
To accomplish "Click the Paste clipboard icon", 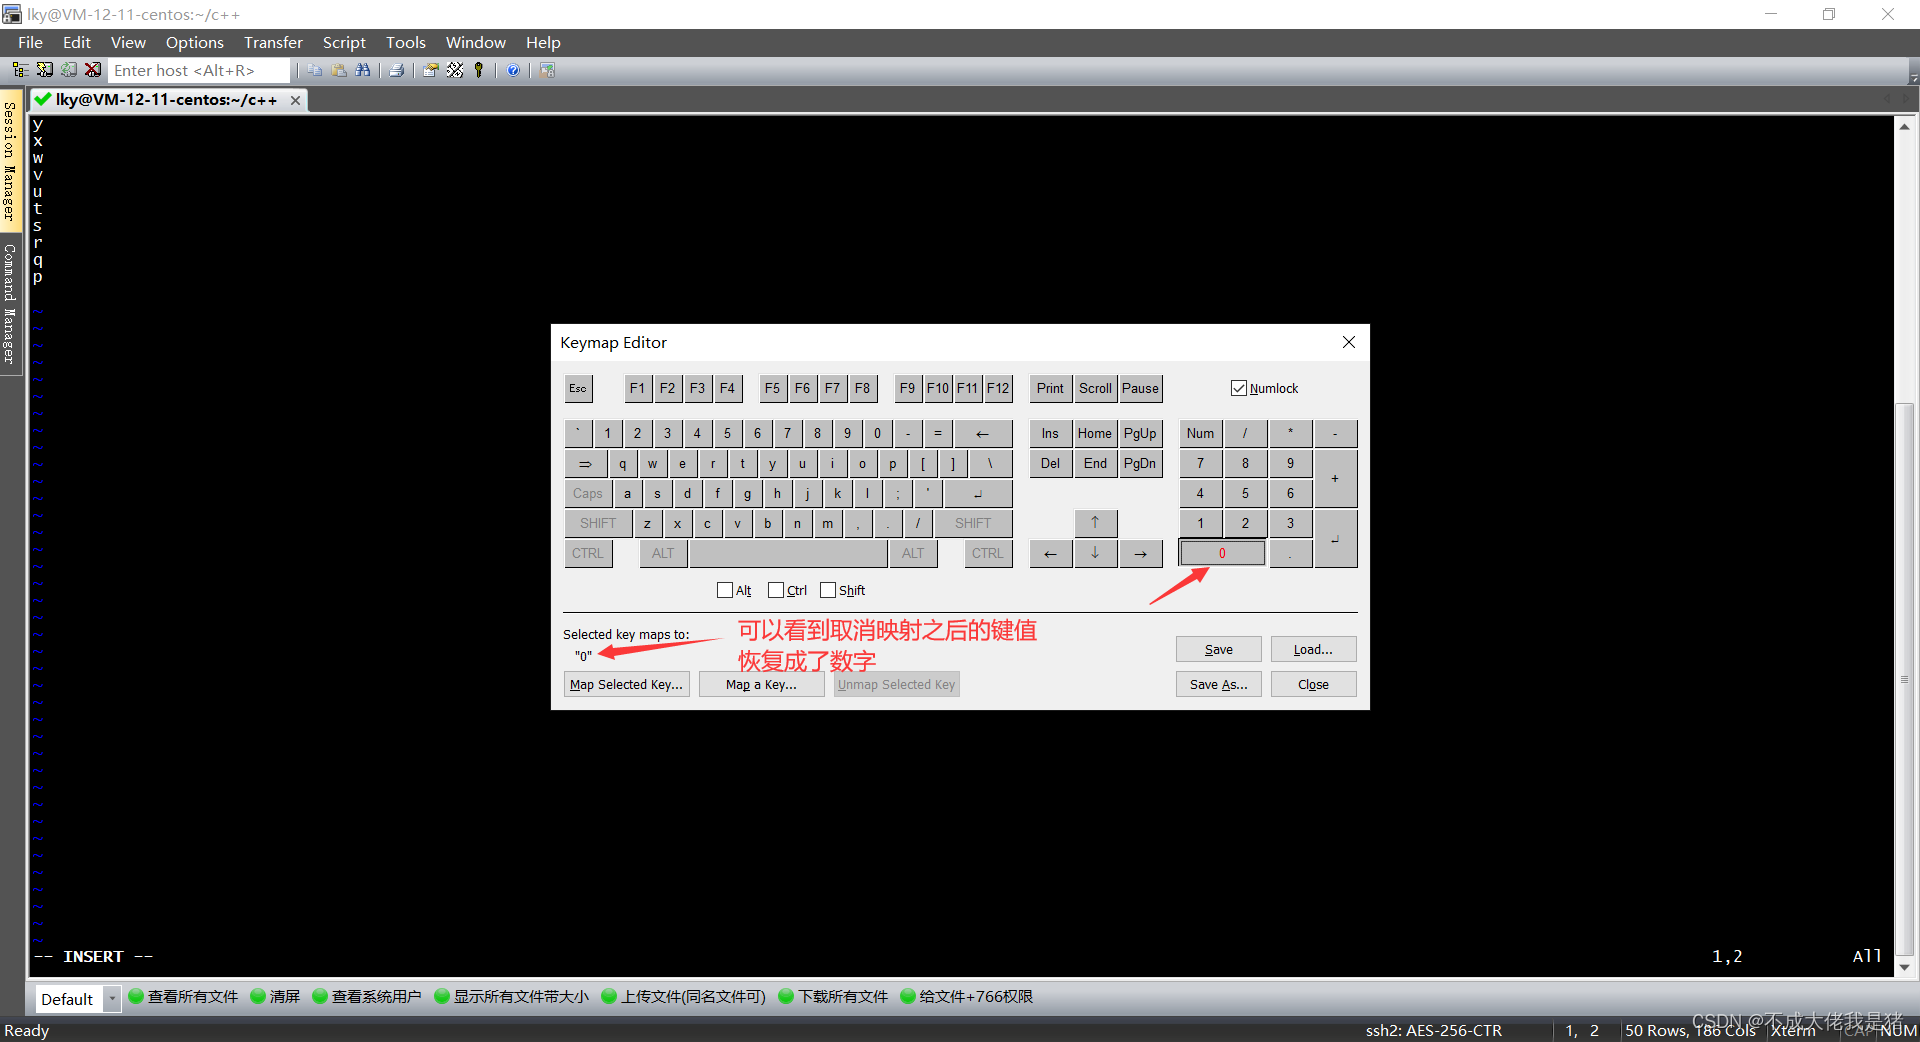I will click(x=339, y=70).
